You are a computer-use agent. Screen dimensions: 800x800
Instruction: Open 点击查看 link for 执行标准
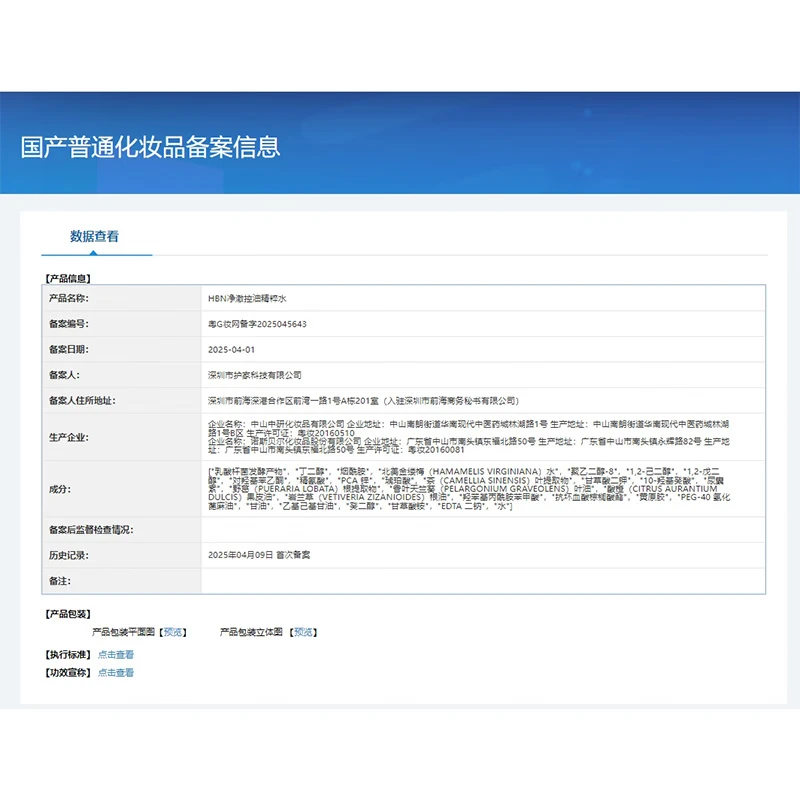116,655
